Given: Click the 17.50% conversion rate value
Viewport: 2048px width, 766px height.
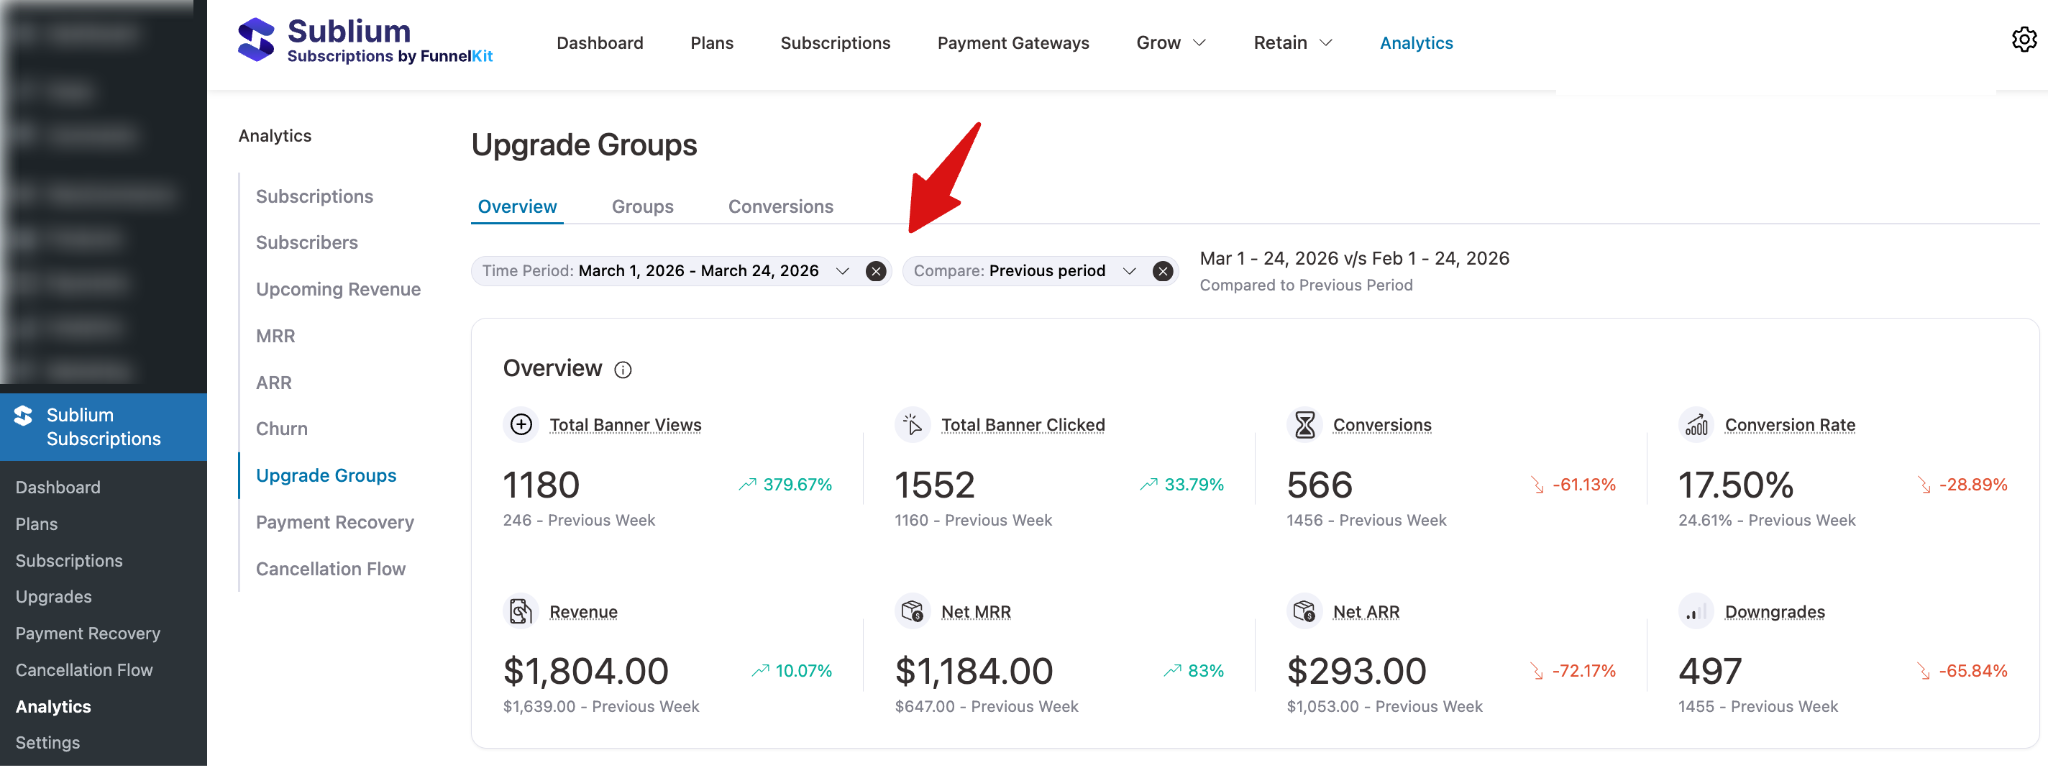Looking at the screenshot, I should click(x=1736, y=485).
